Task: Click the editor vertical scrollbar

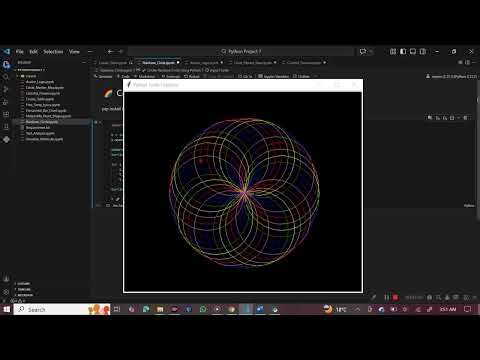Action: [x=478, y=150]
